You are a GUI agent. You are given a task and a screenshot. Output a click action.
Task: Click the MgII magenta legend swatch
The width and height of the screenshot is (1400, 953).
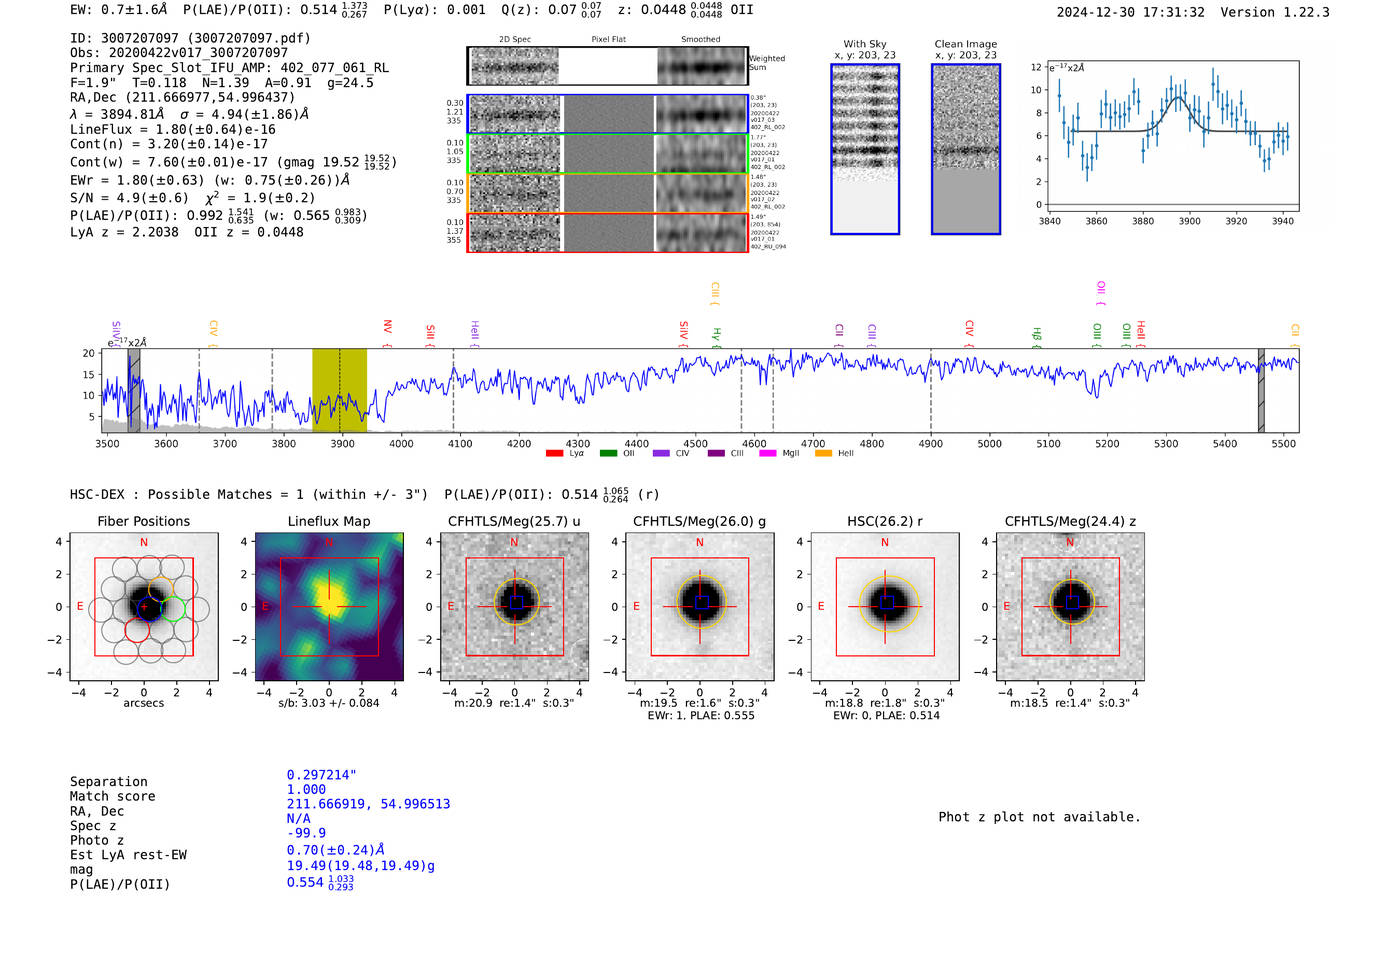[768, 454]
